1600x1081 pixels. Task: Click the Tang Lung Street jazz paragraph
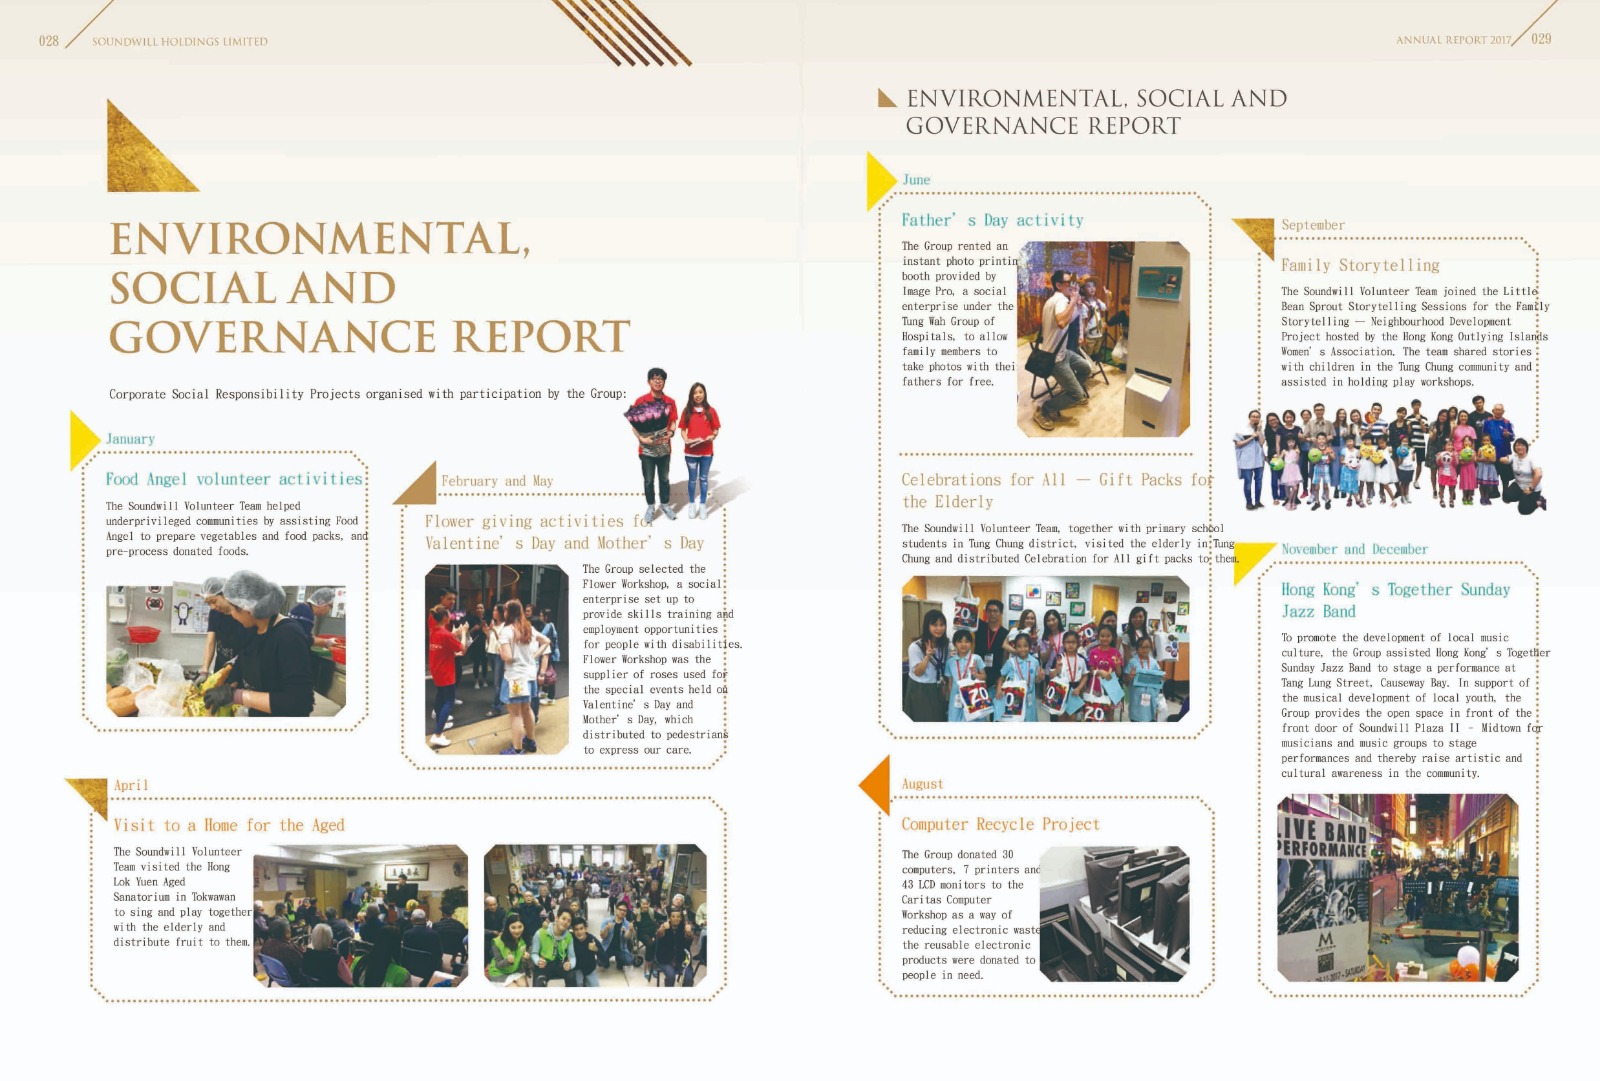(1415, 705)
